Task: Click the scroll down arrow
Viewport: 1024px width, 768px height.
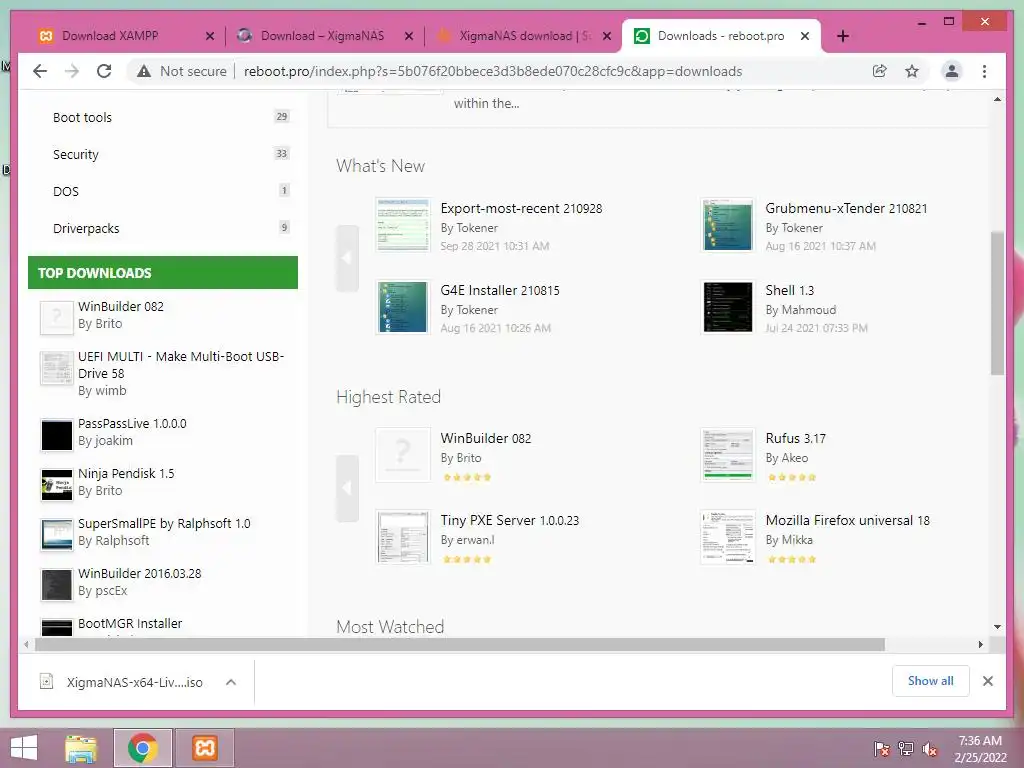Action: pyautogui.click(x=997, y=627)
